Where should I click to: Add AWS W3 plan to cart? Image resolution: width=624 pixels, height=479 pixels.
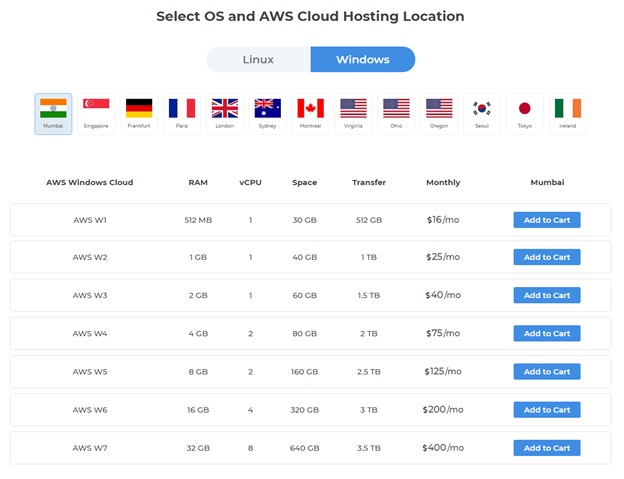[547, 295]
